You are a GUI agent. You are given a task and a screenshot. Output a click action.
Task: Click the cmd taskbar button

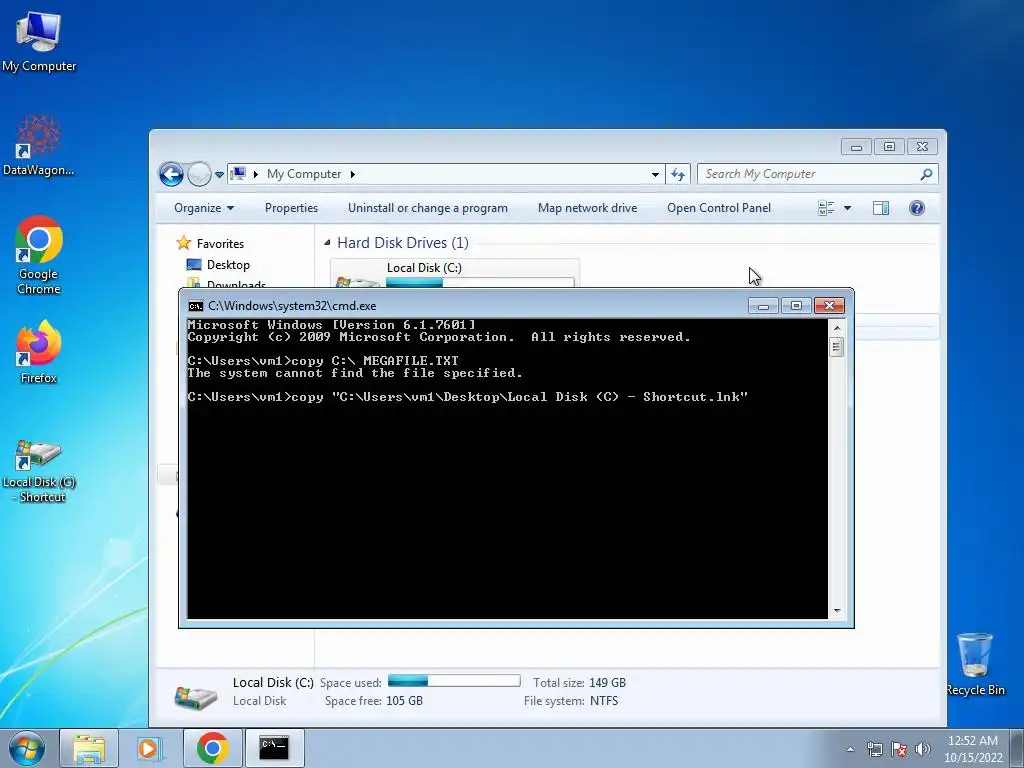[x=274, y=748]
